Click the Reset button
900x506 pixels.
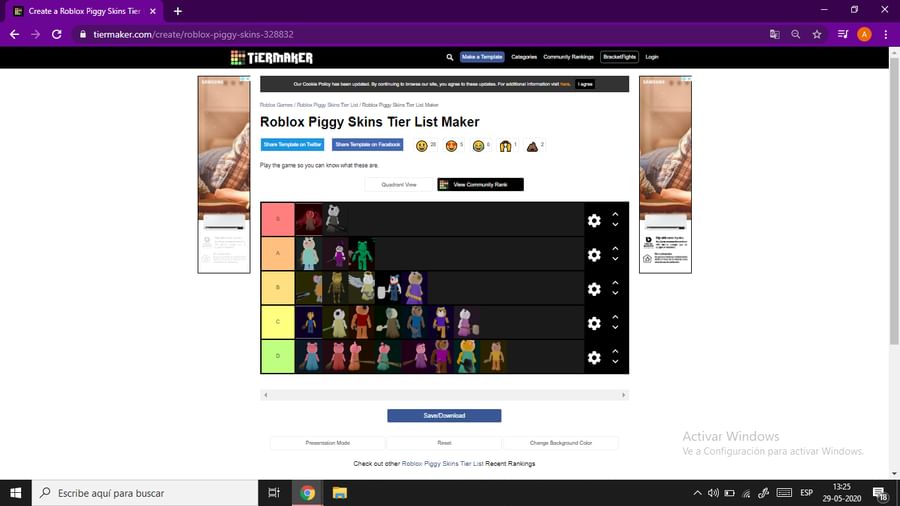pyautogui.click(x=444, y=443)
